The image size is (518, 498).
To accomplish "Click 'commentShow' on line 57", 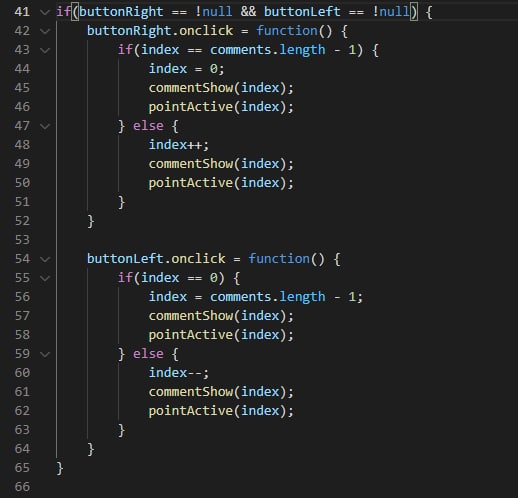I will [x=191, y=316].
